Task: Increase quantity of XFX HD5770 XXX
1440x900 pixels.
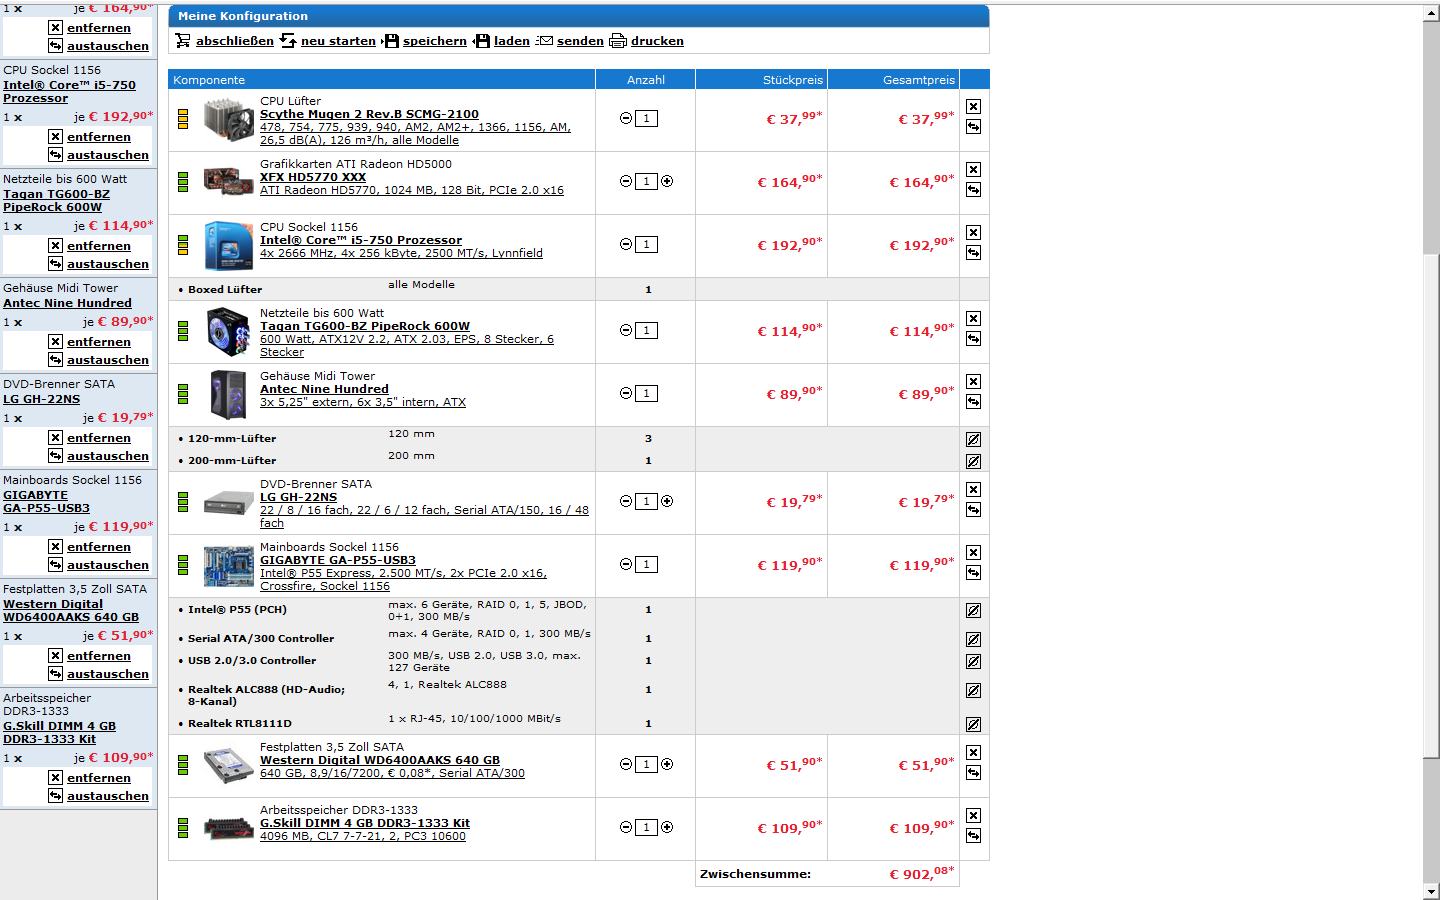Action: click(x=667, y=181)
